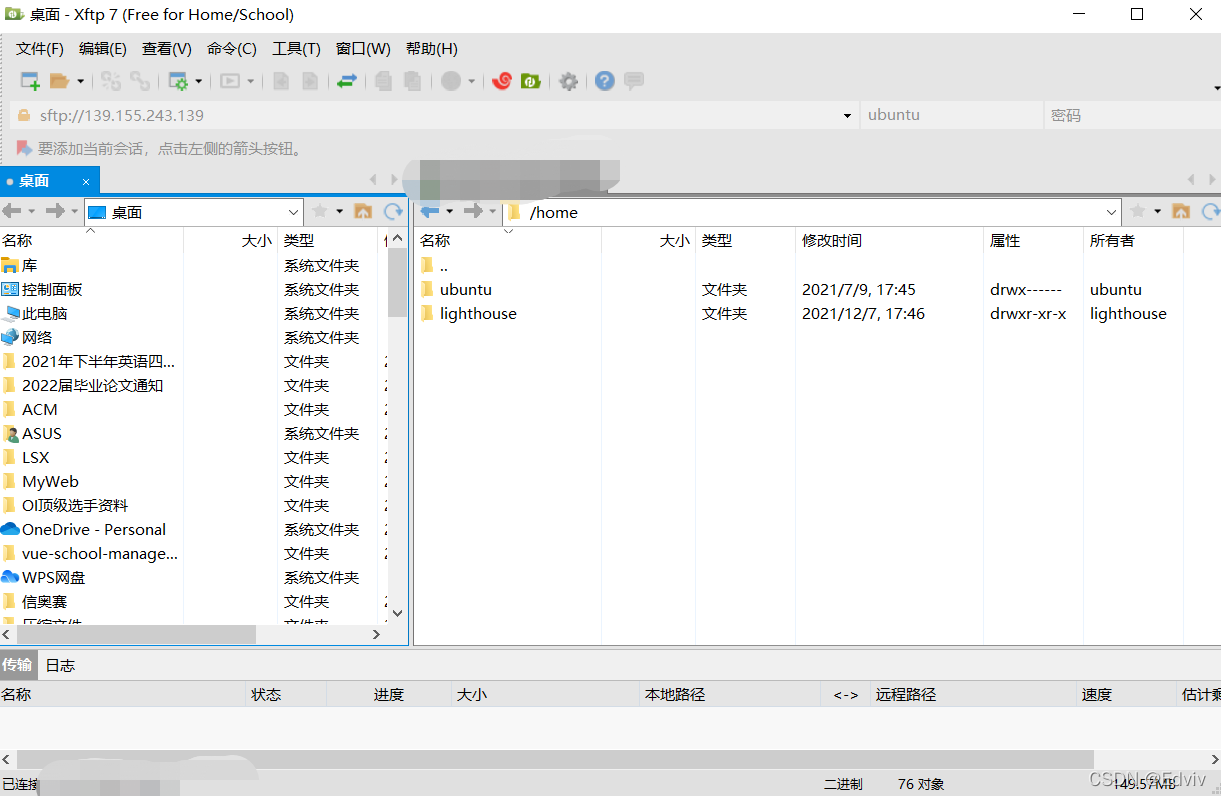The width and height of the screenshot is (1221, 796).
Task: Open the session properties gear-window icon
Action: coord(179,81)
